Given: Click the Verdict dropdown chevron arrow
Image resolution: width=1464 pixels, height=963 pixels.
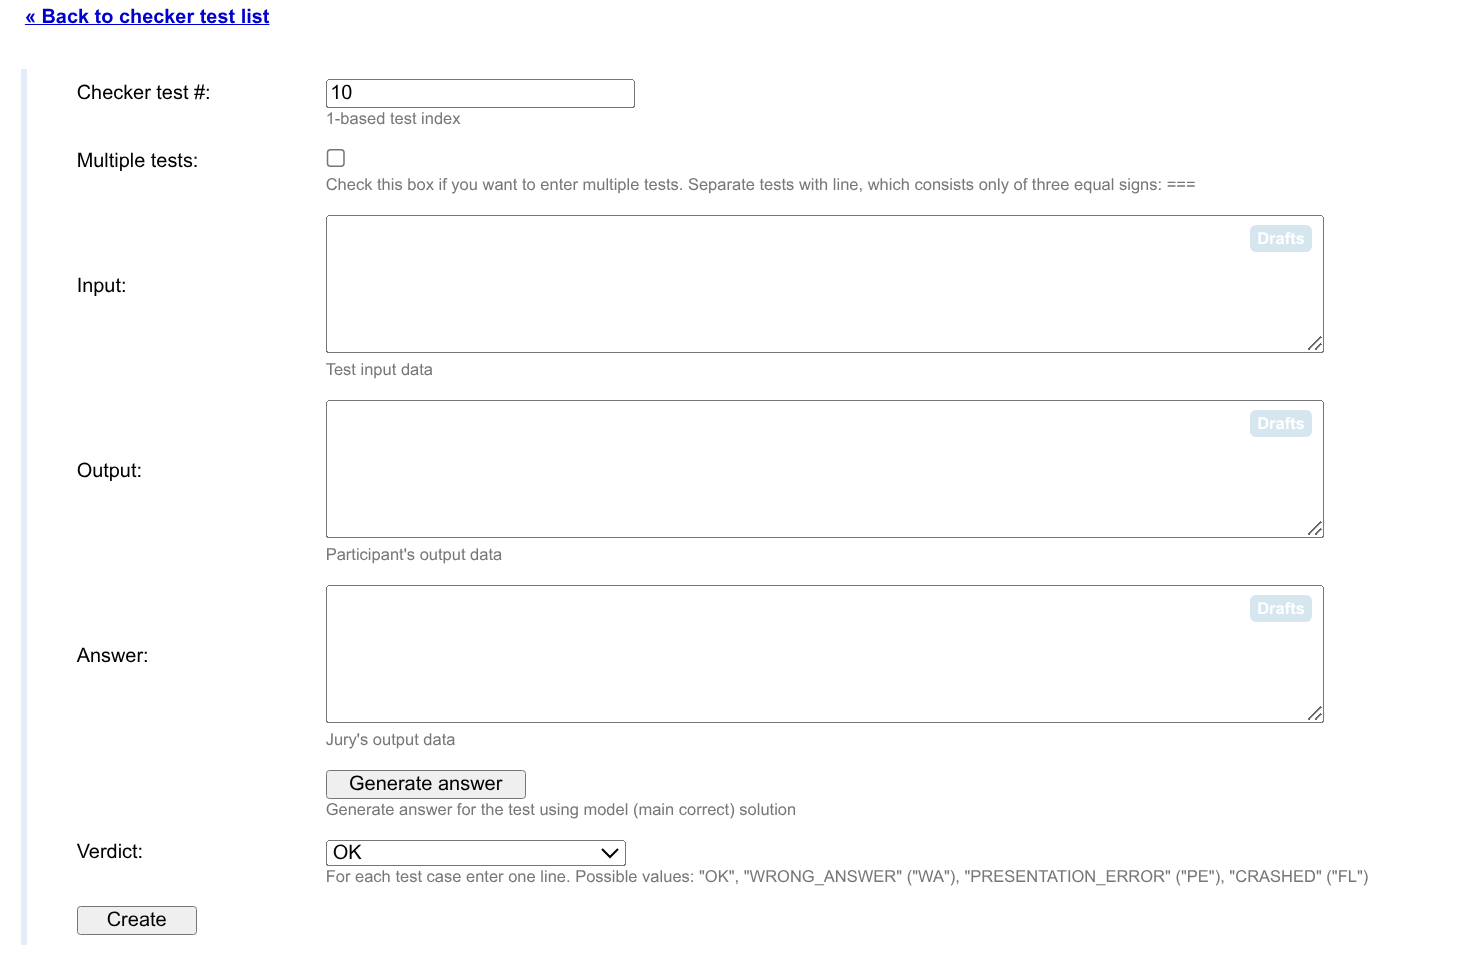Looking at the screenshot, I should point(609,853).
